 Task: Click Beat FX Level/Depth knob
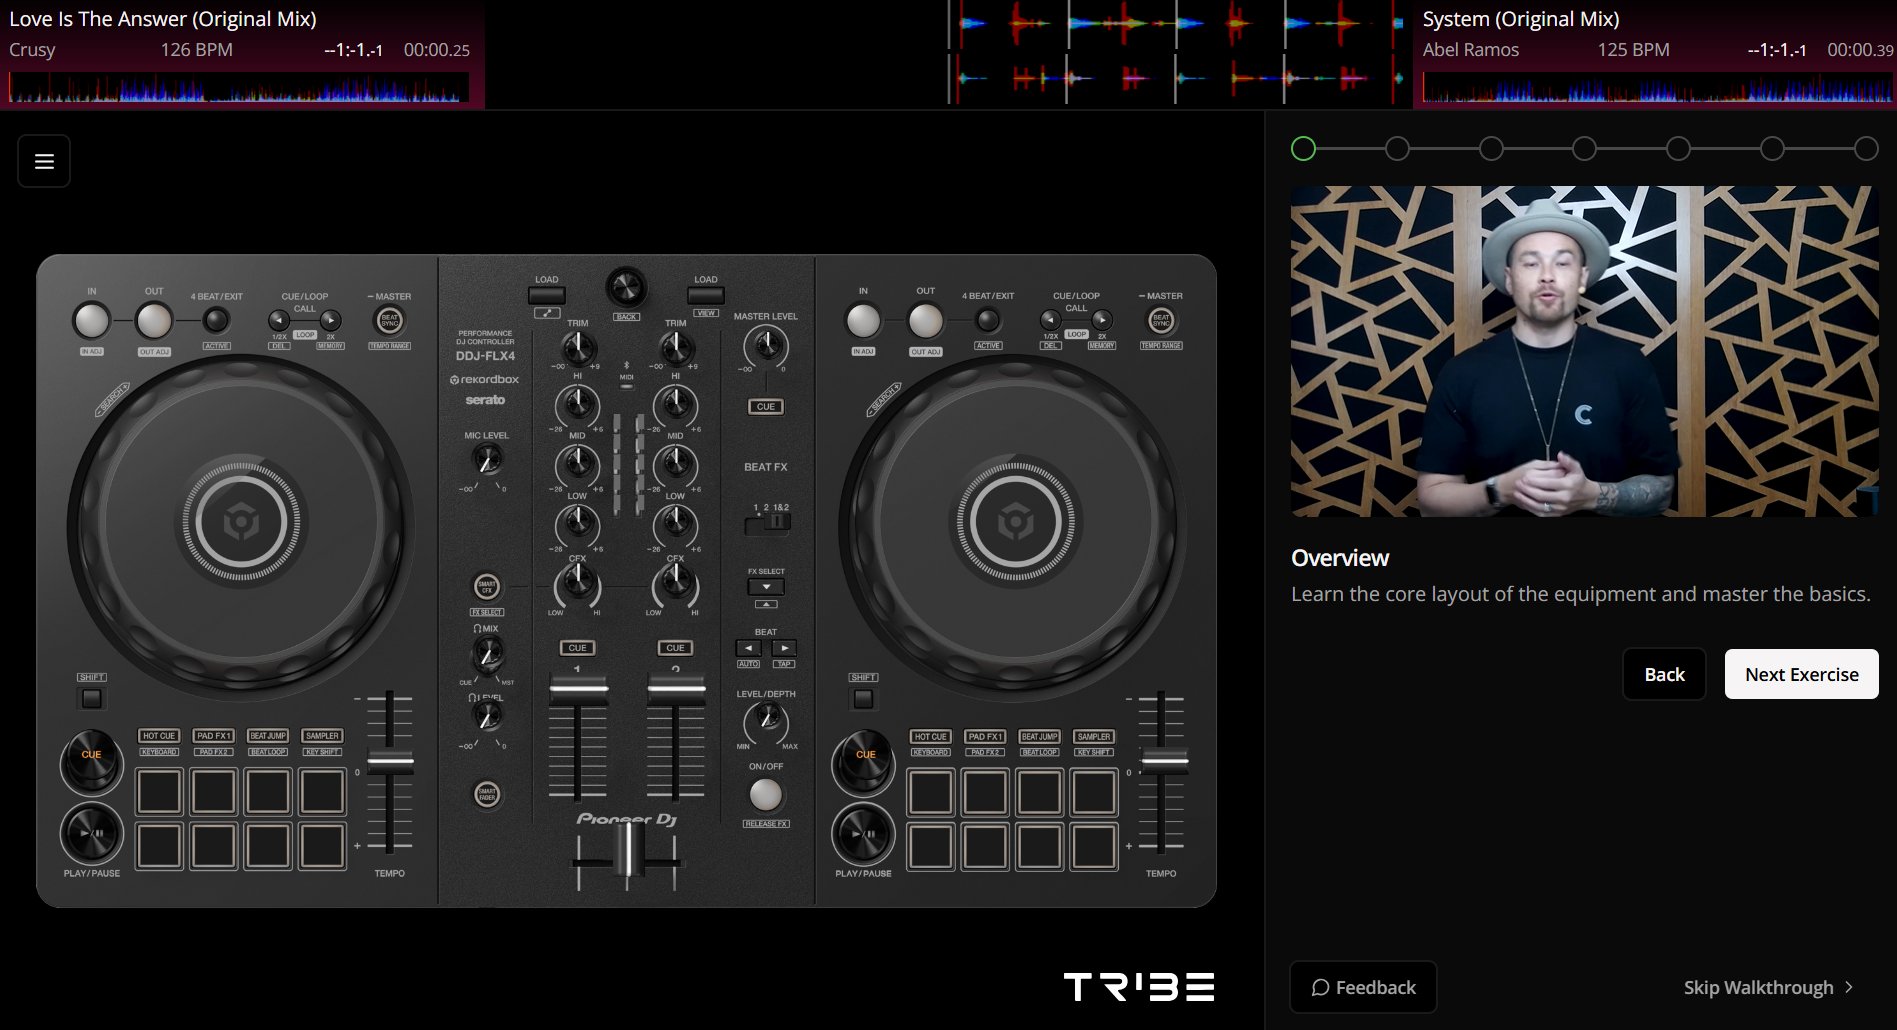point(766,720)
